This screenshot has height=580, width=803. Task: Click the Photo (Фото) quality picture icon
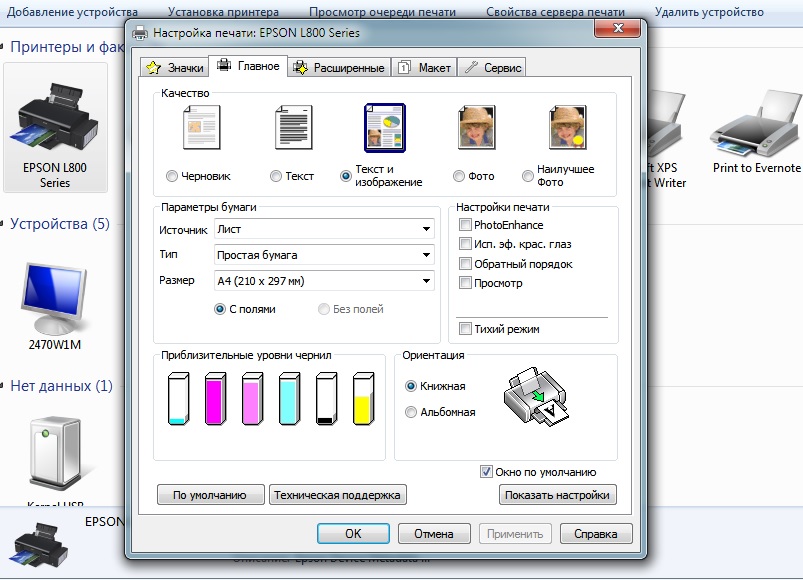pos(477,127)
